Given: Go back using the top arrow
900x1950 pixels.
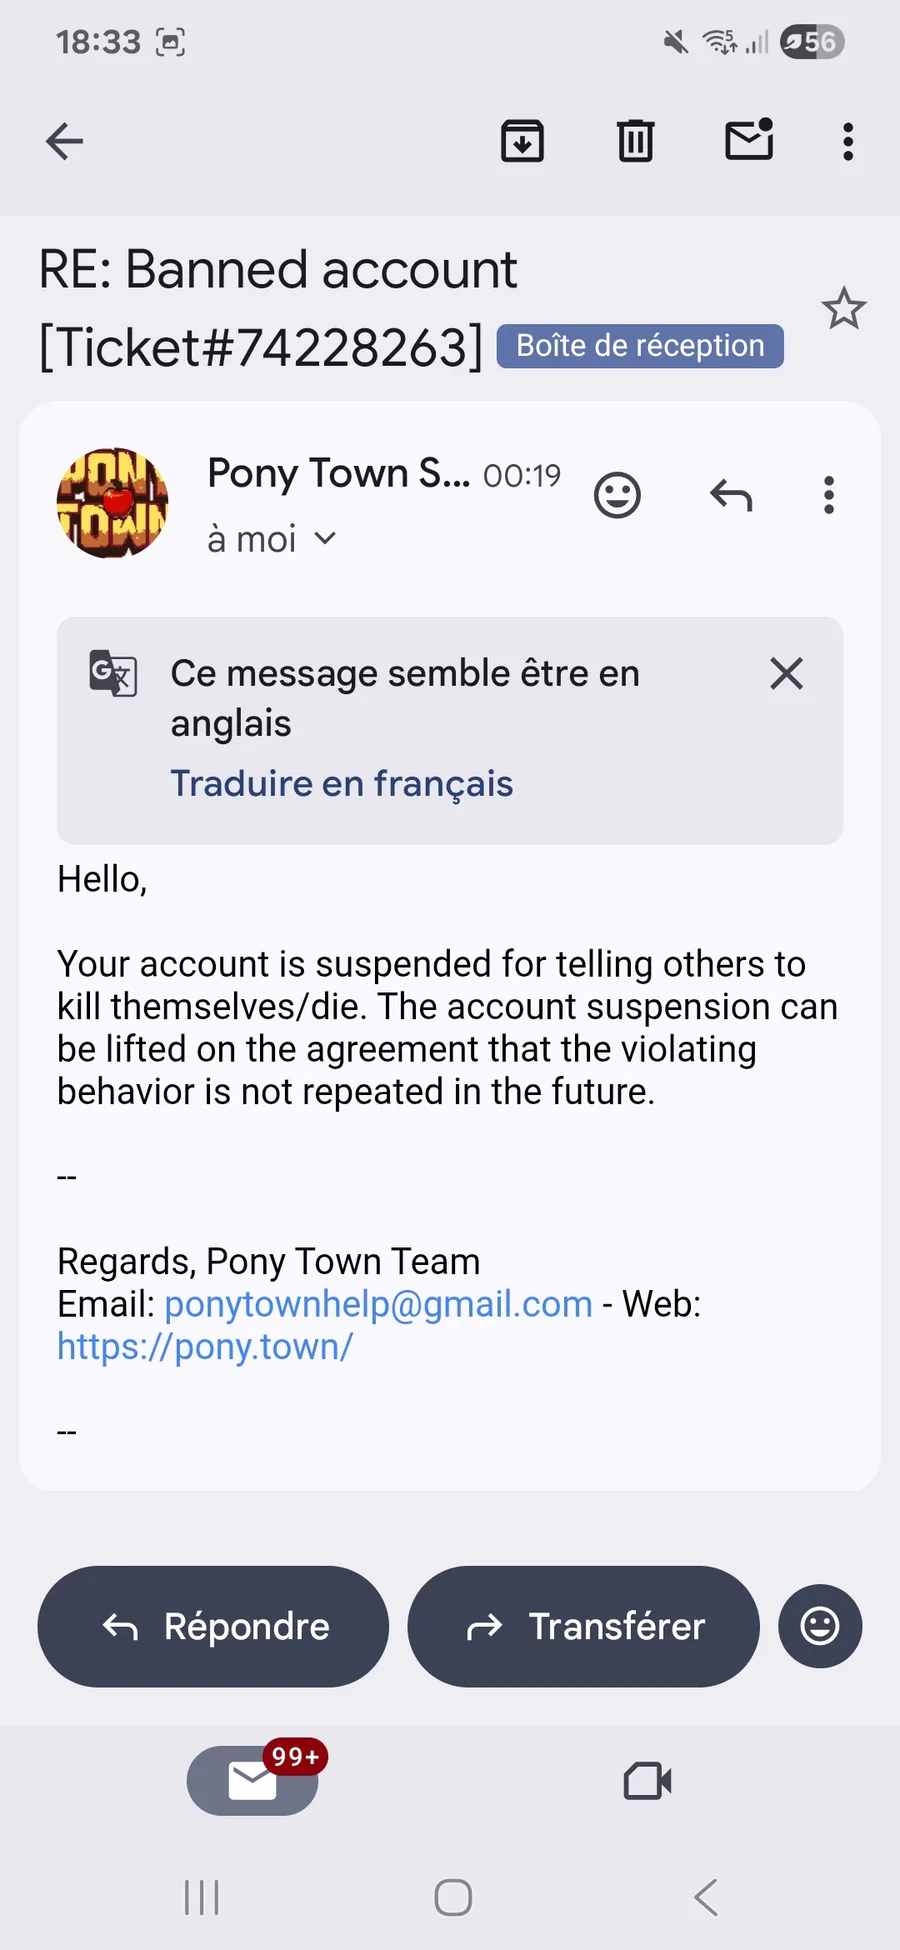Looking at the screenshot, I should point(65,141).
